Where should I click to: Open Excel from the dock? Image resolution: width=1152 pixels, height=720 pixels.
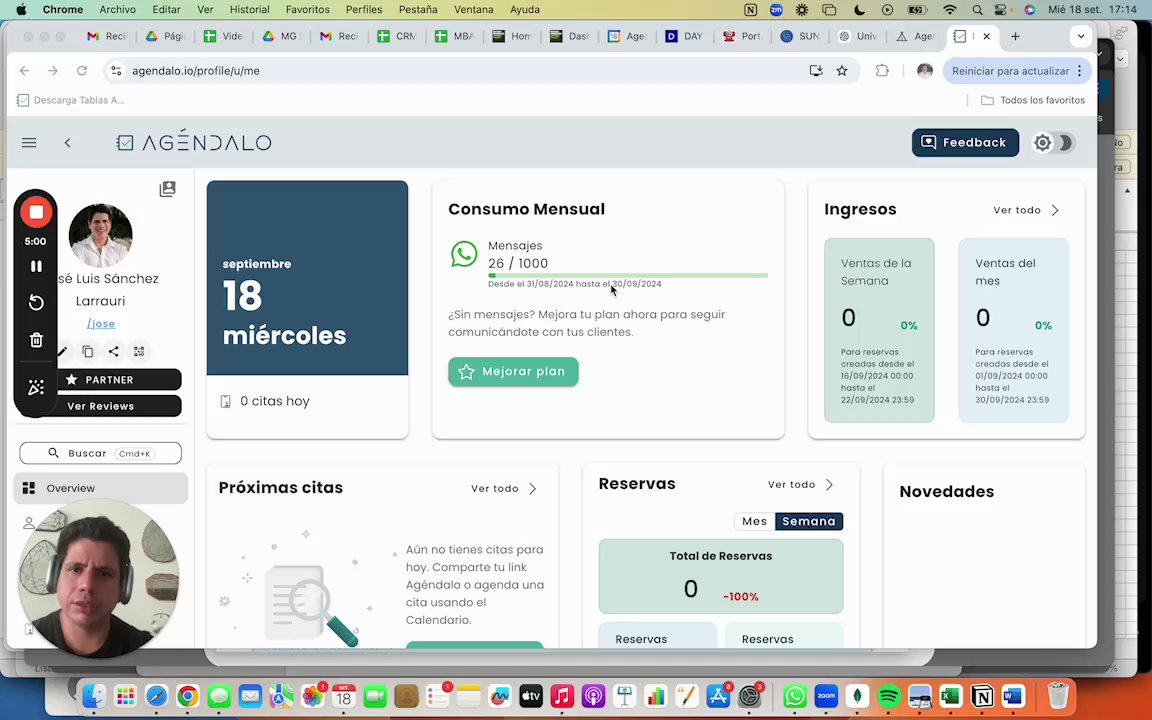click(951, 695)
